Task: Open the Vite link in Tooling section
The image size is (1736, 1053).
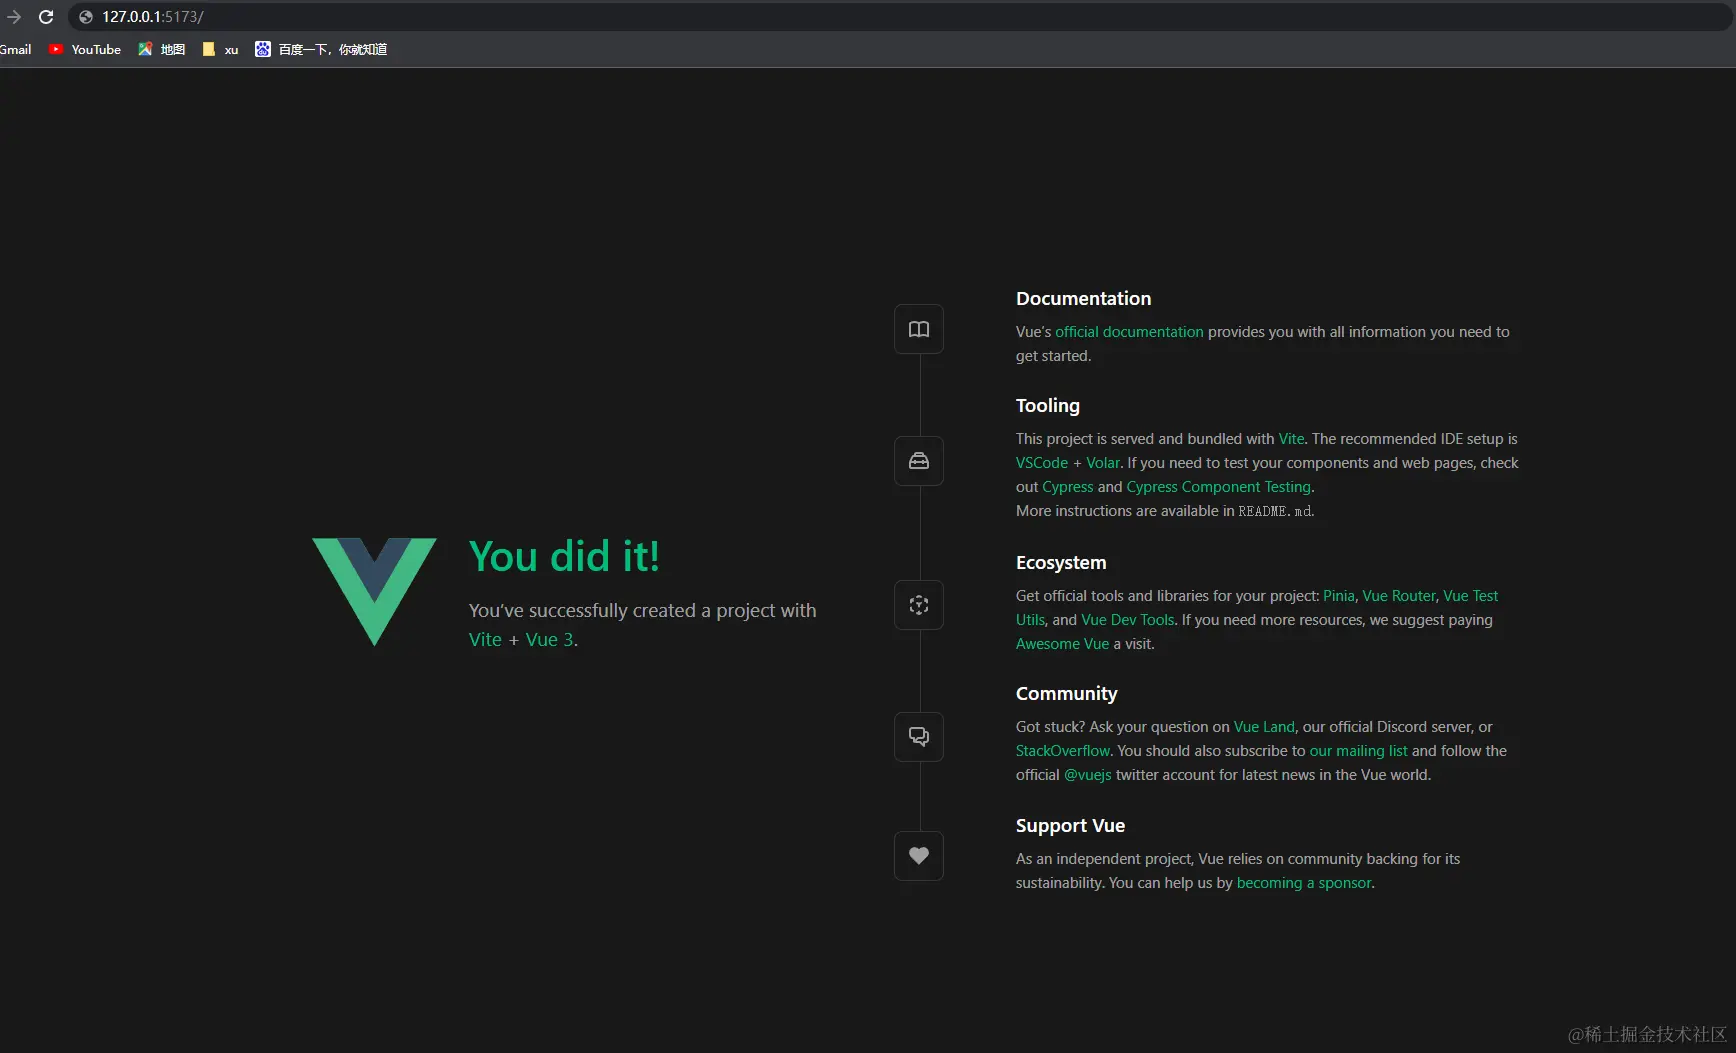Action: point(1291,439)
